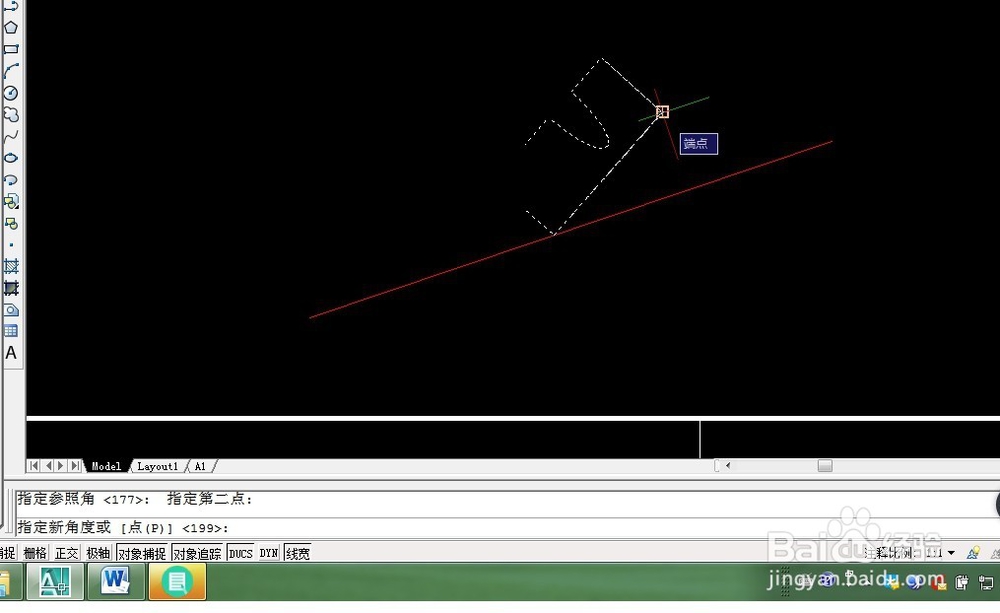Select the Polygon draw tool
Viewport: 1000px width, 613px height.
coord(11,27)
